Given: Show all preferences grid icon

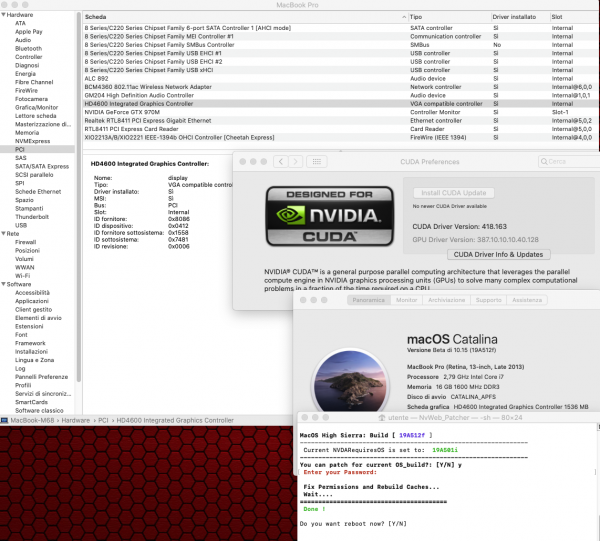Looking at the screenshot, I should click(316, 161).
